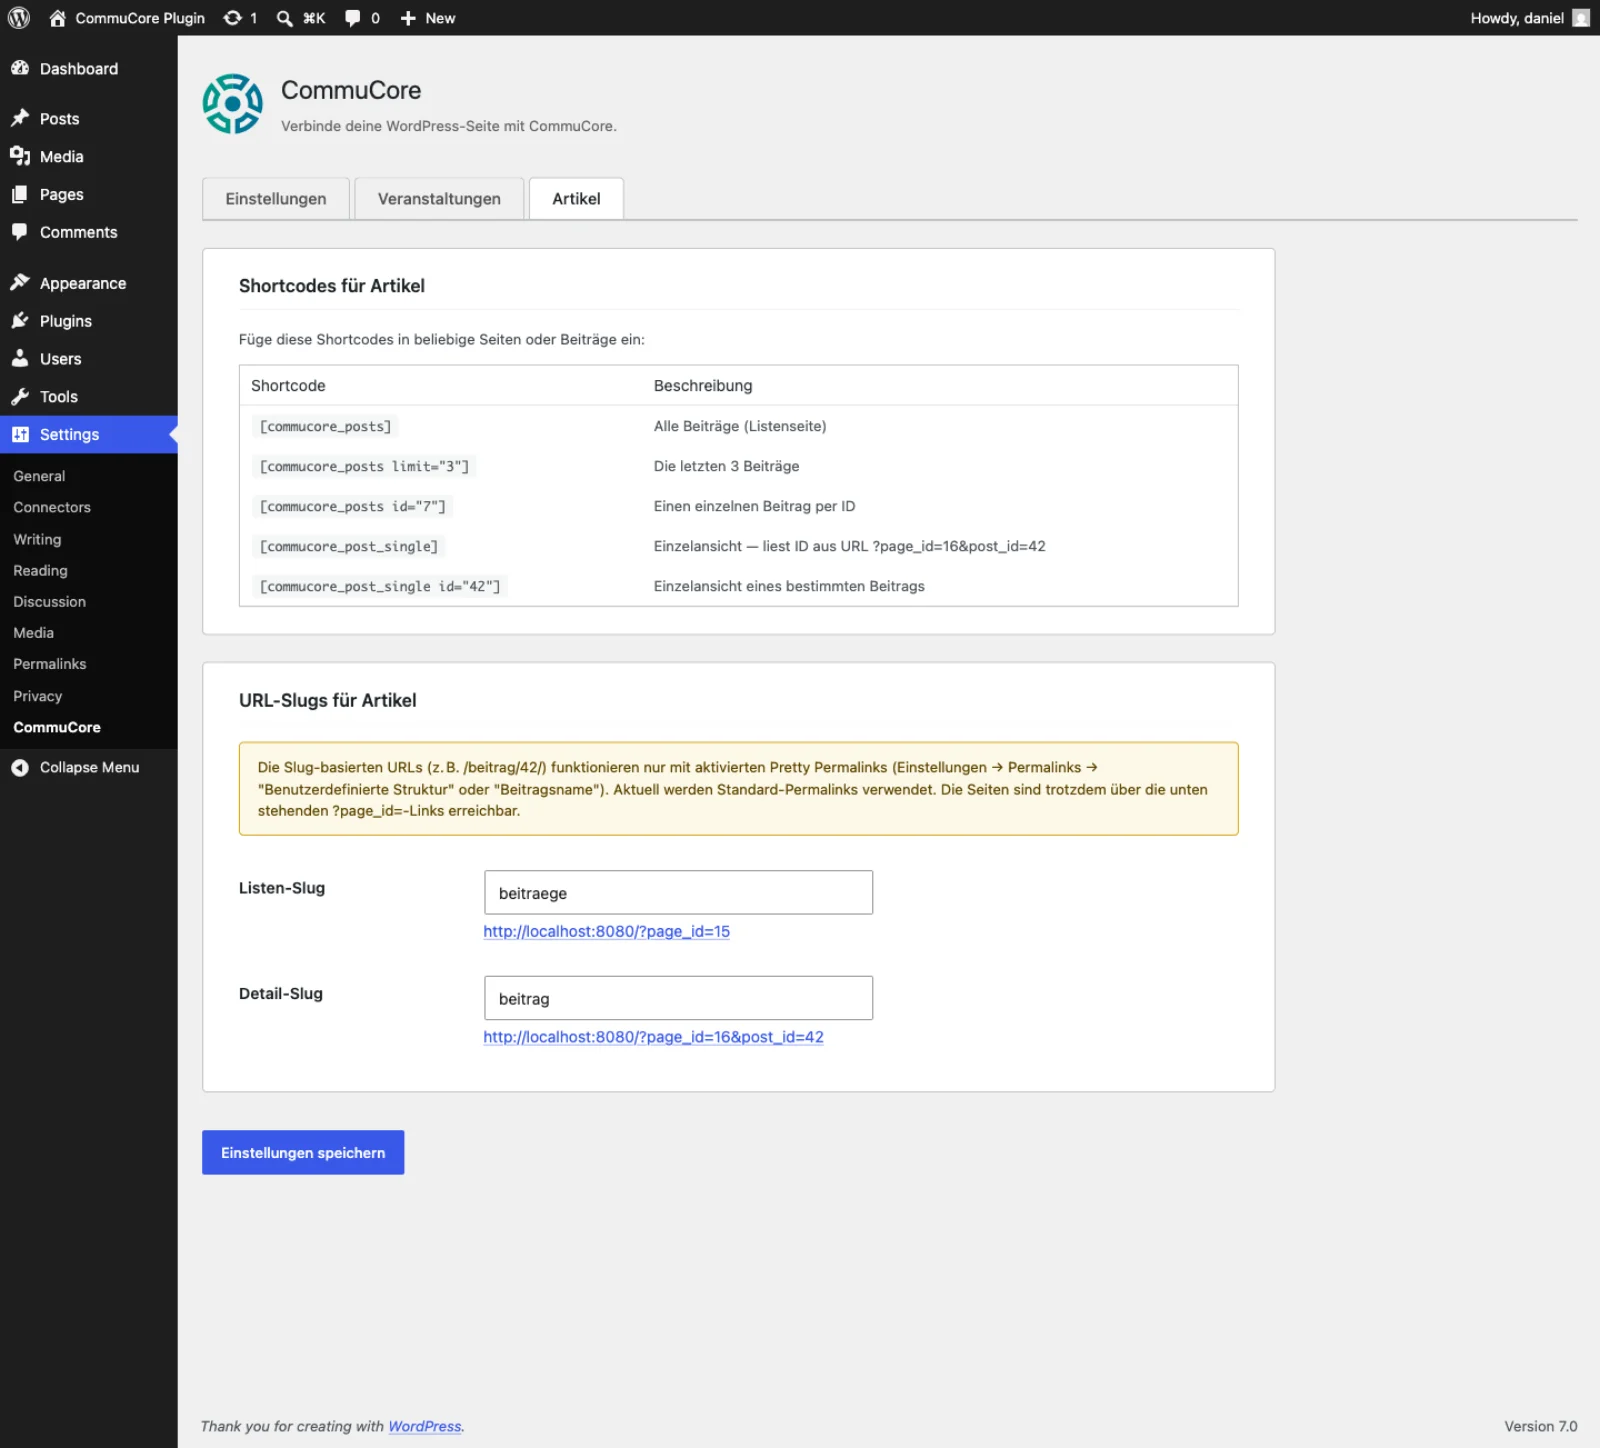Image resolution: width=1600 pixels, height=1448 pixels.
Task: Open Media under Settings submenu
Action: click(33, 632)
